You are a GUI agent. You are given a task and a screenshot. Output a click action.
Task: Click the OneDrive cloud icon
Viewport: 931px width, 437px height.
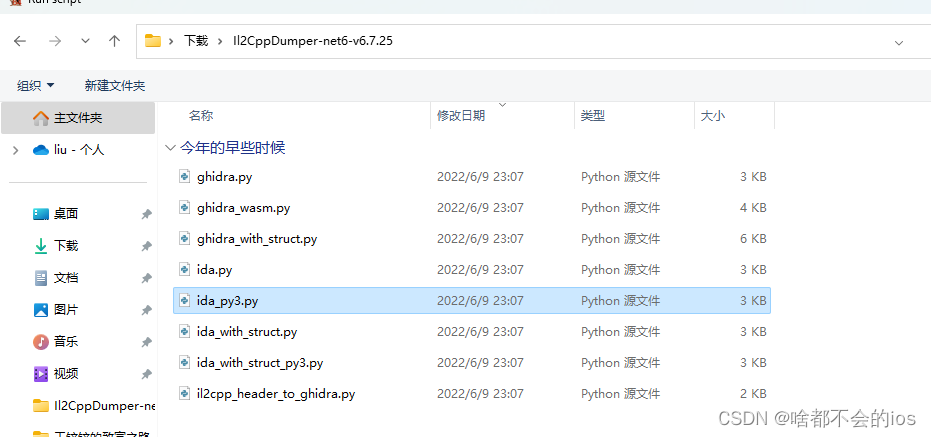(x=40, y=150)
